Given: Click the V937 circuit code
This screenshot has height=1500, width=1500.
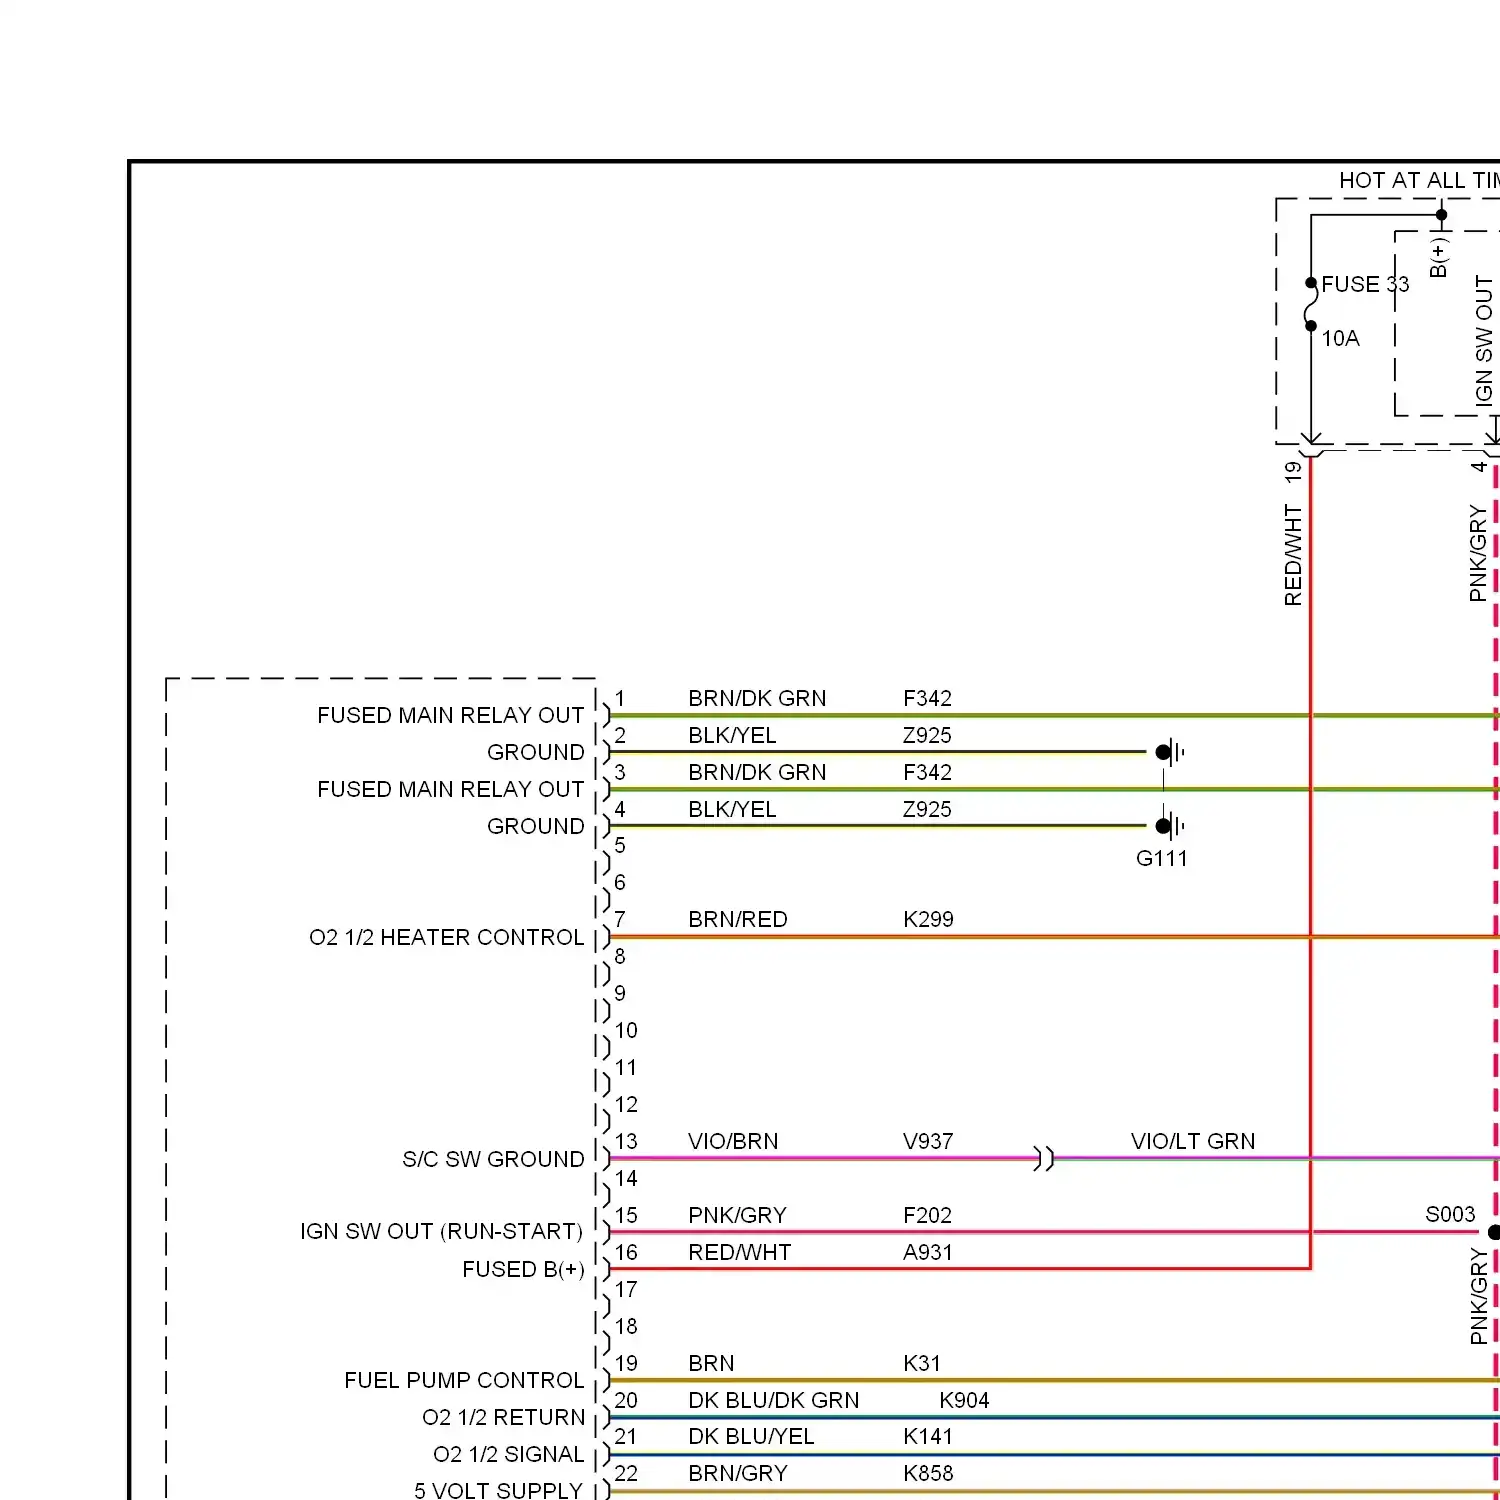Looking at the screenshot, I should [x=928, y=1141].
